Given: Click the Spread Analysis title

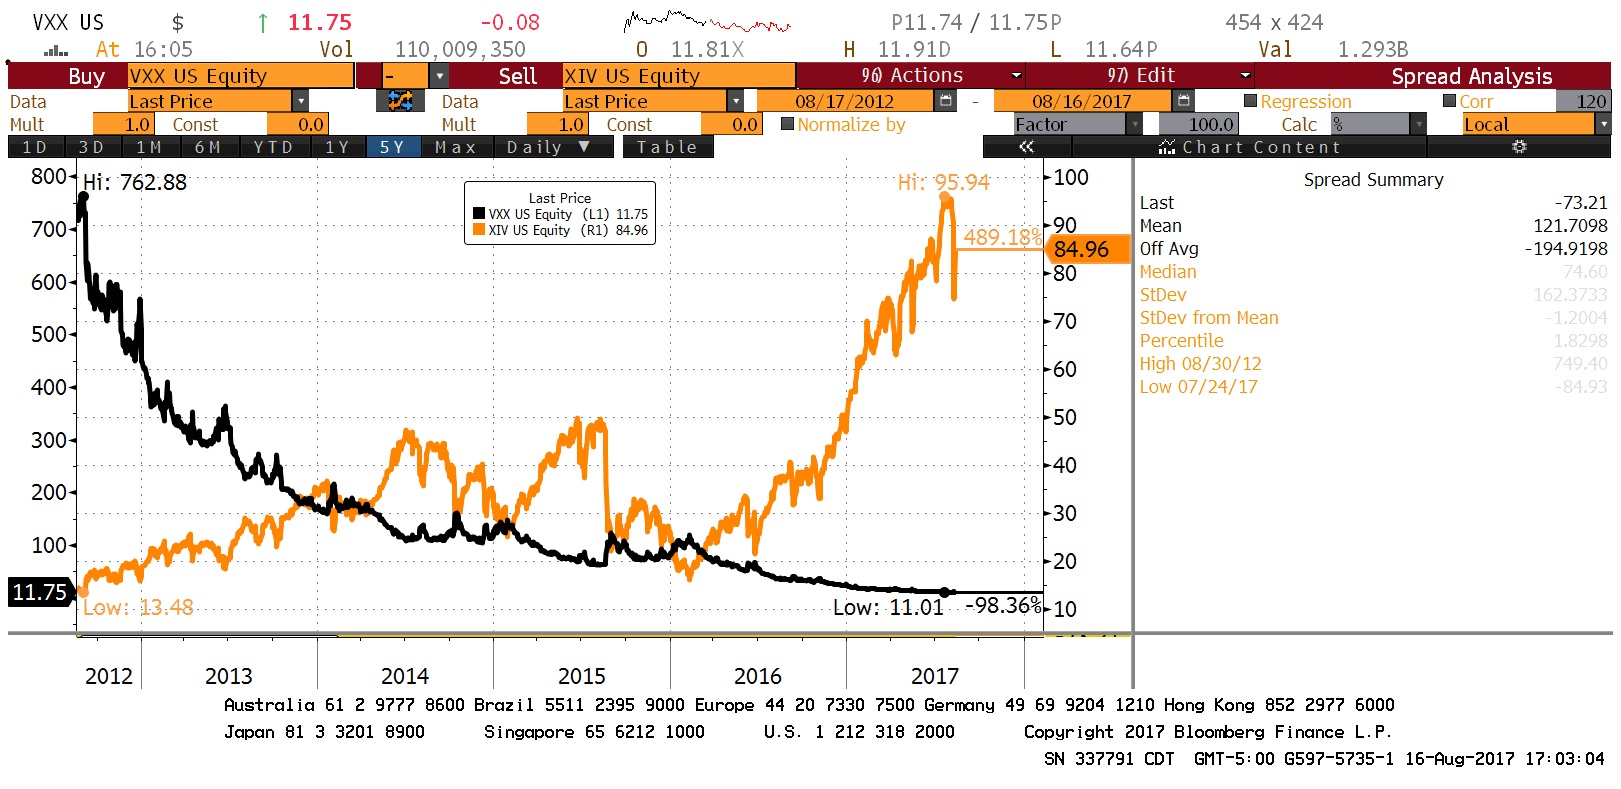Looking at the screenshot, I should (1471, 76).
